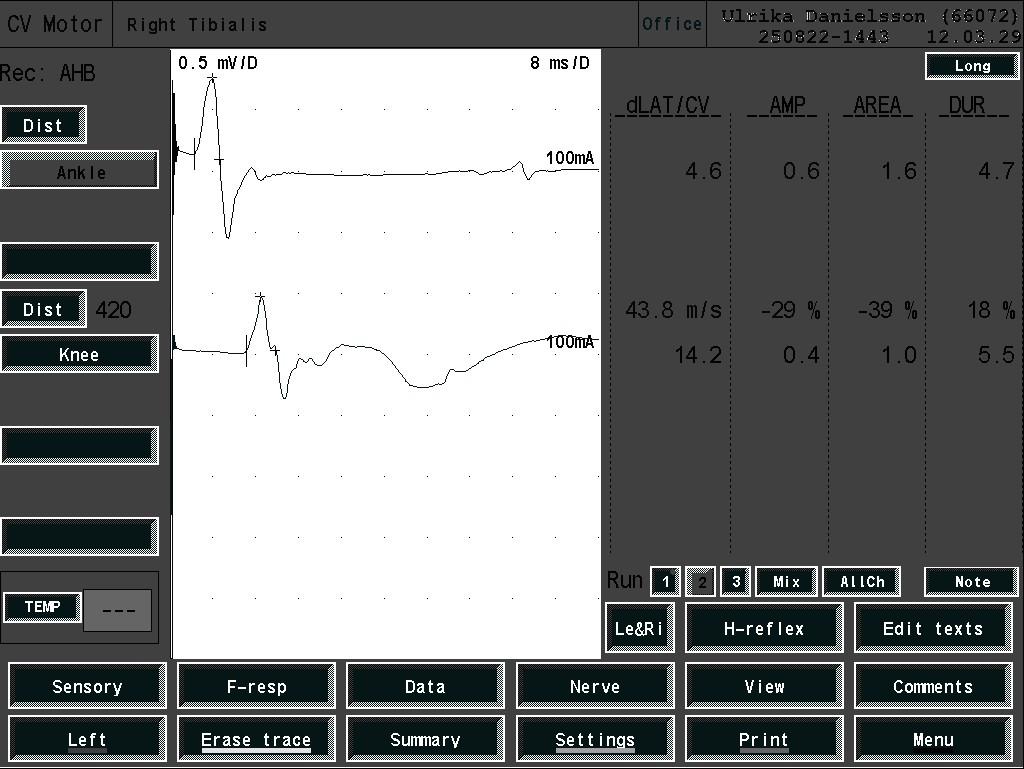Open the Settings screen

point(595,739)
